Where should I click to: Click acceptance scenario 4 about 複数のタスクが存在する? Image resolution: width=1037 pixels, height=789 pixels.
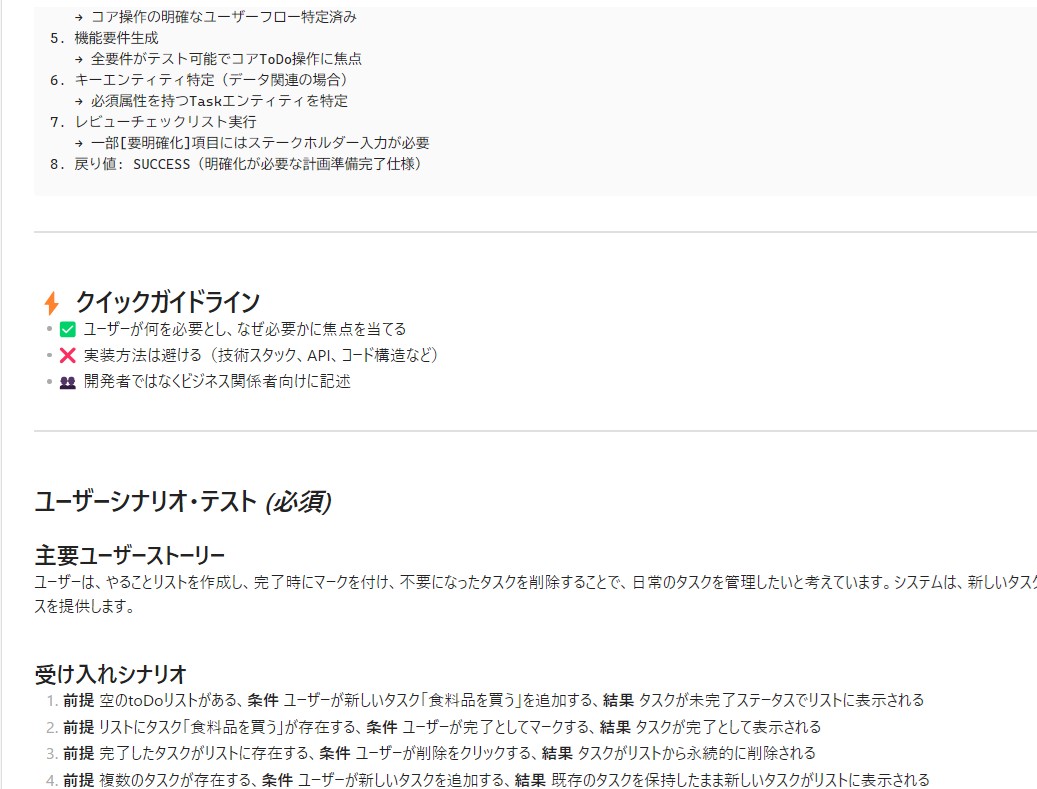[496, 780]
